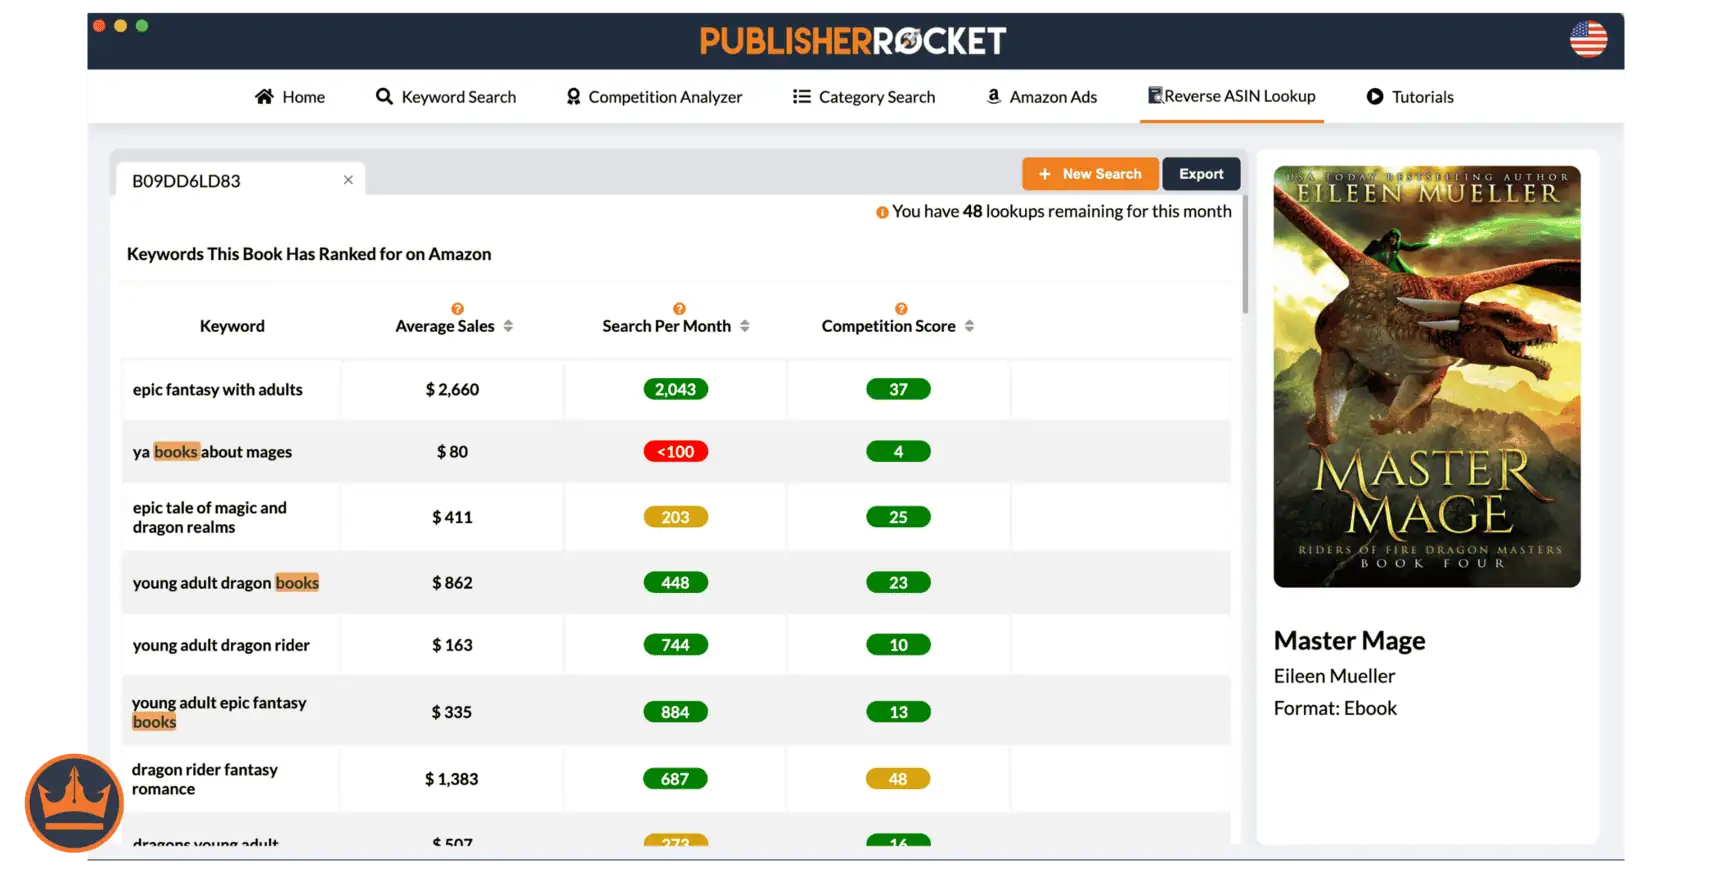1712x873 pixels.
Task: Click author name Eileen Mueller
Action: tap(1334, 676)
